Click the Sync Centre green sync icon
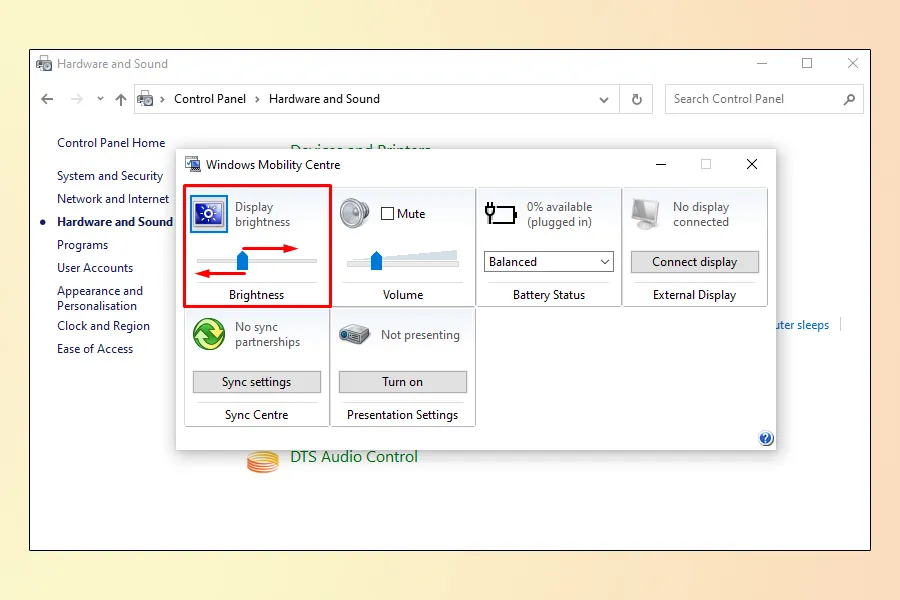Viewport: 900px width, 600px height. pos(208,334)
